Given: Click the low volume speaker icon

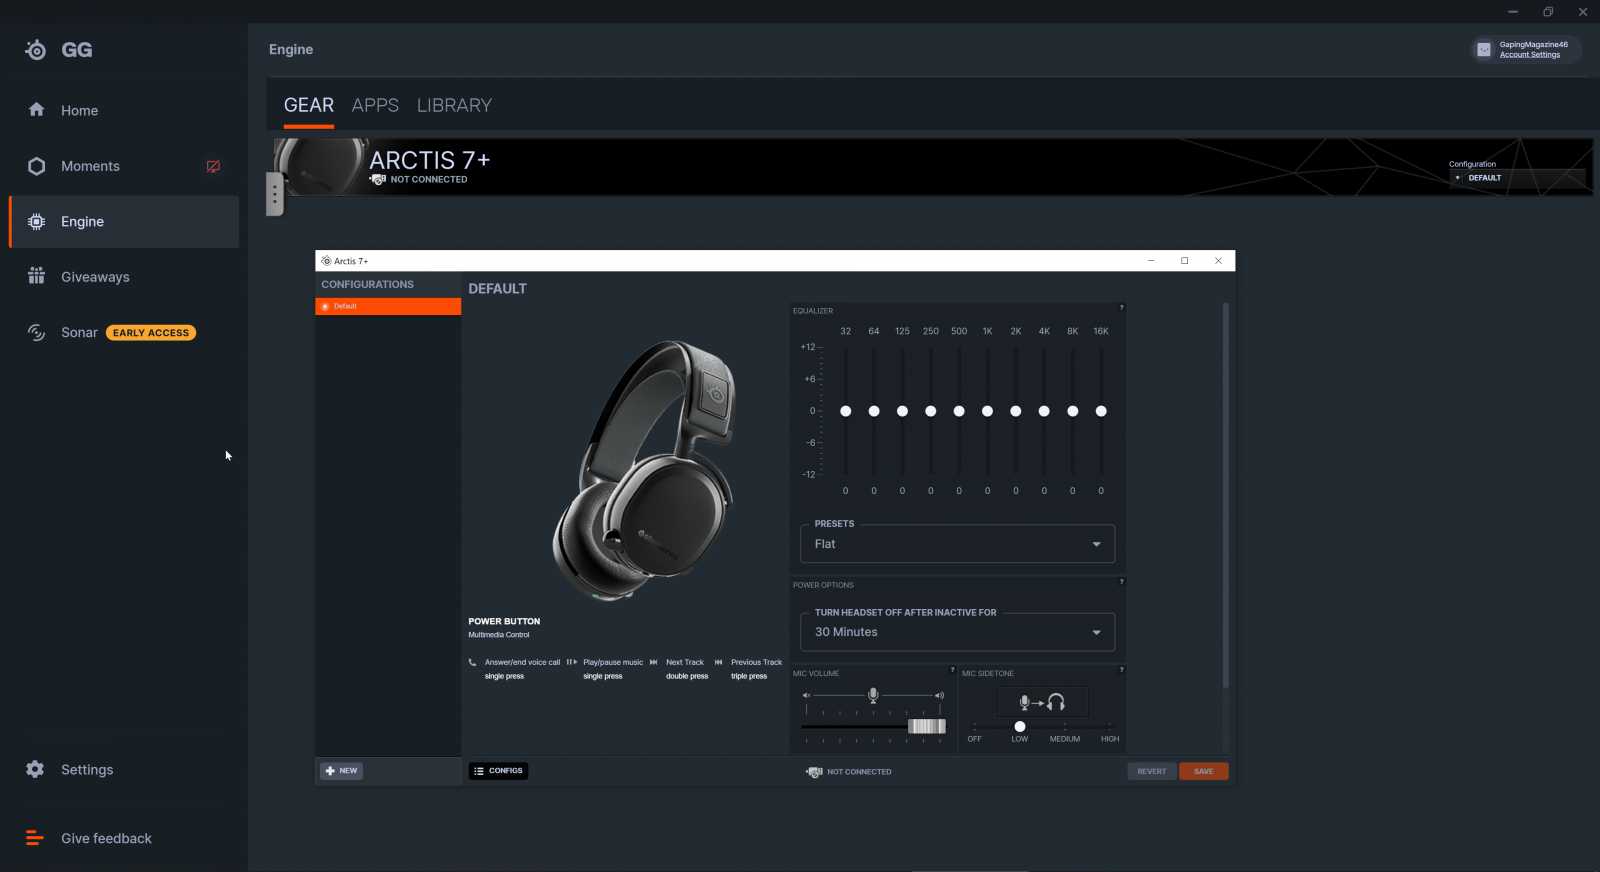Looking at the screenshot, I should pos(806,695).
